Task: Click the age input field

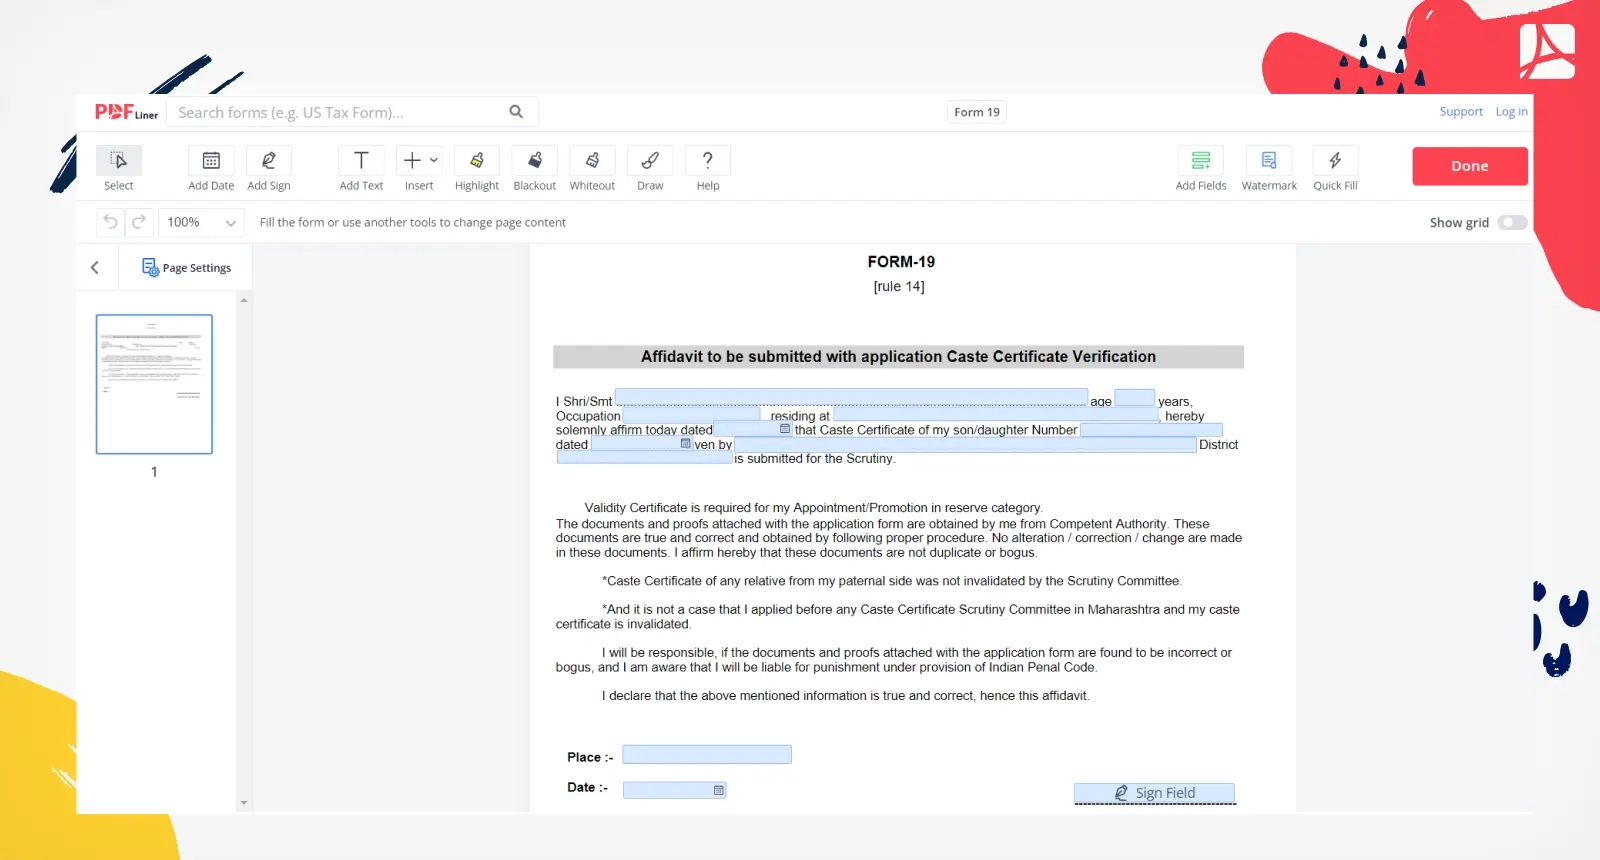Action: point(1134,397)
